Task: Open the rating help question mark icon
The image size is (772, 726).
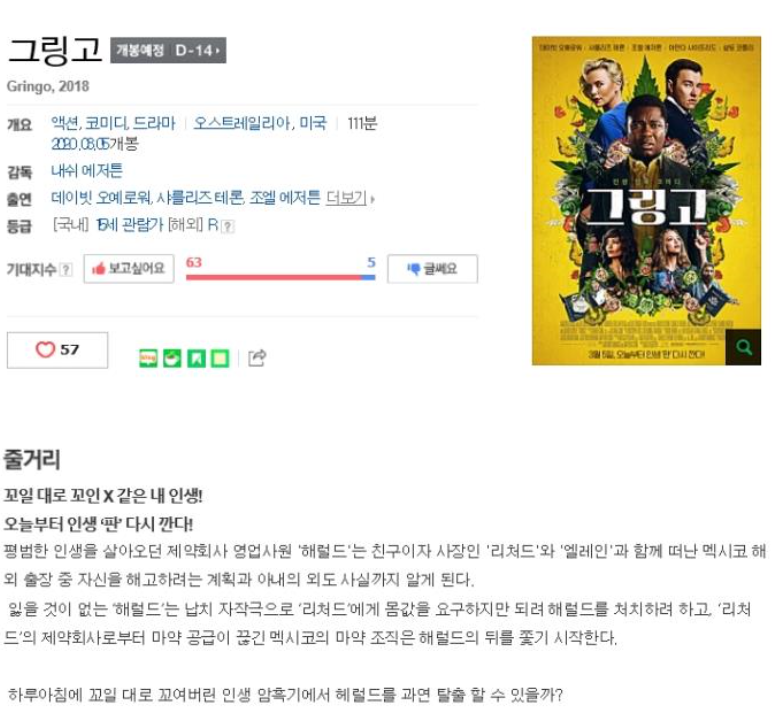Action: pos(227,226)
